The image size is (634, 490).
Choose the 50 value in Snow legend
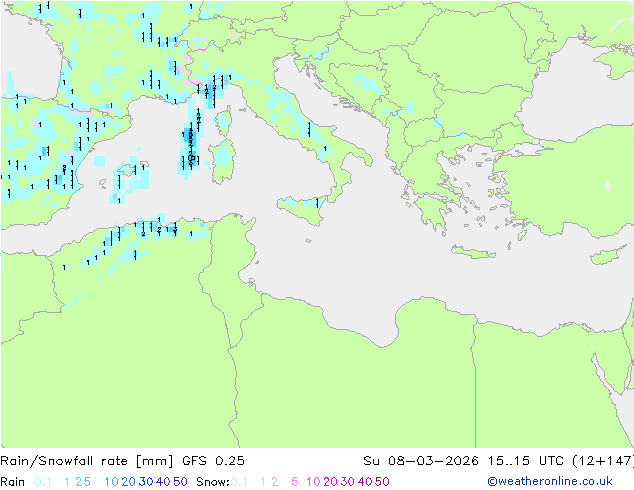pos(382,482)
